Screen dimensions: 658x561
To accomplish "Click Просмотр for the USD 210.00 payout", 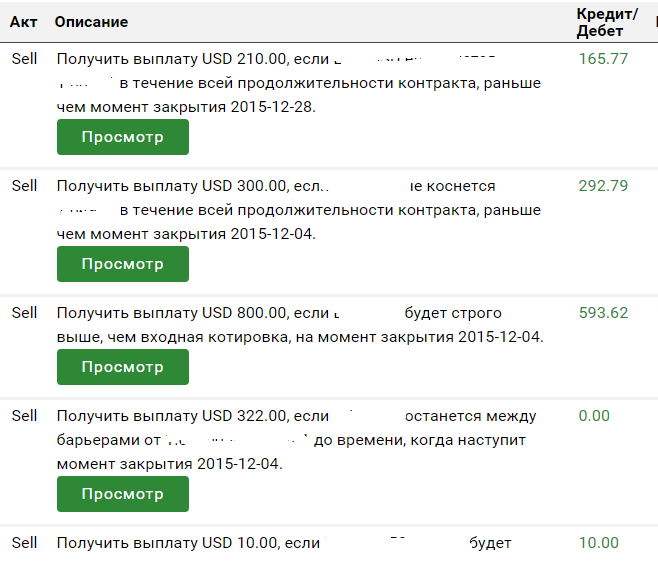I will (x=122, y=137).
